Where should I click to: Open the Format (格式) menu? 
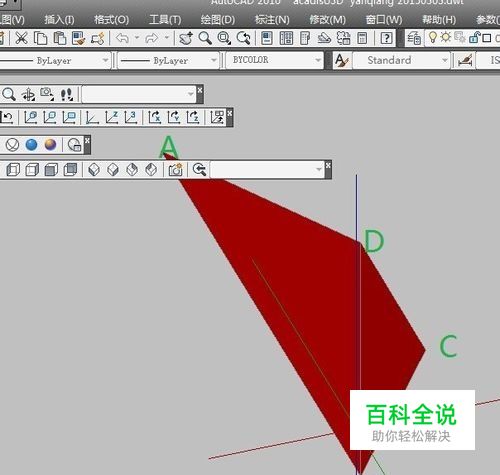click(111, 20)
